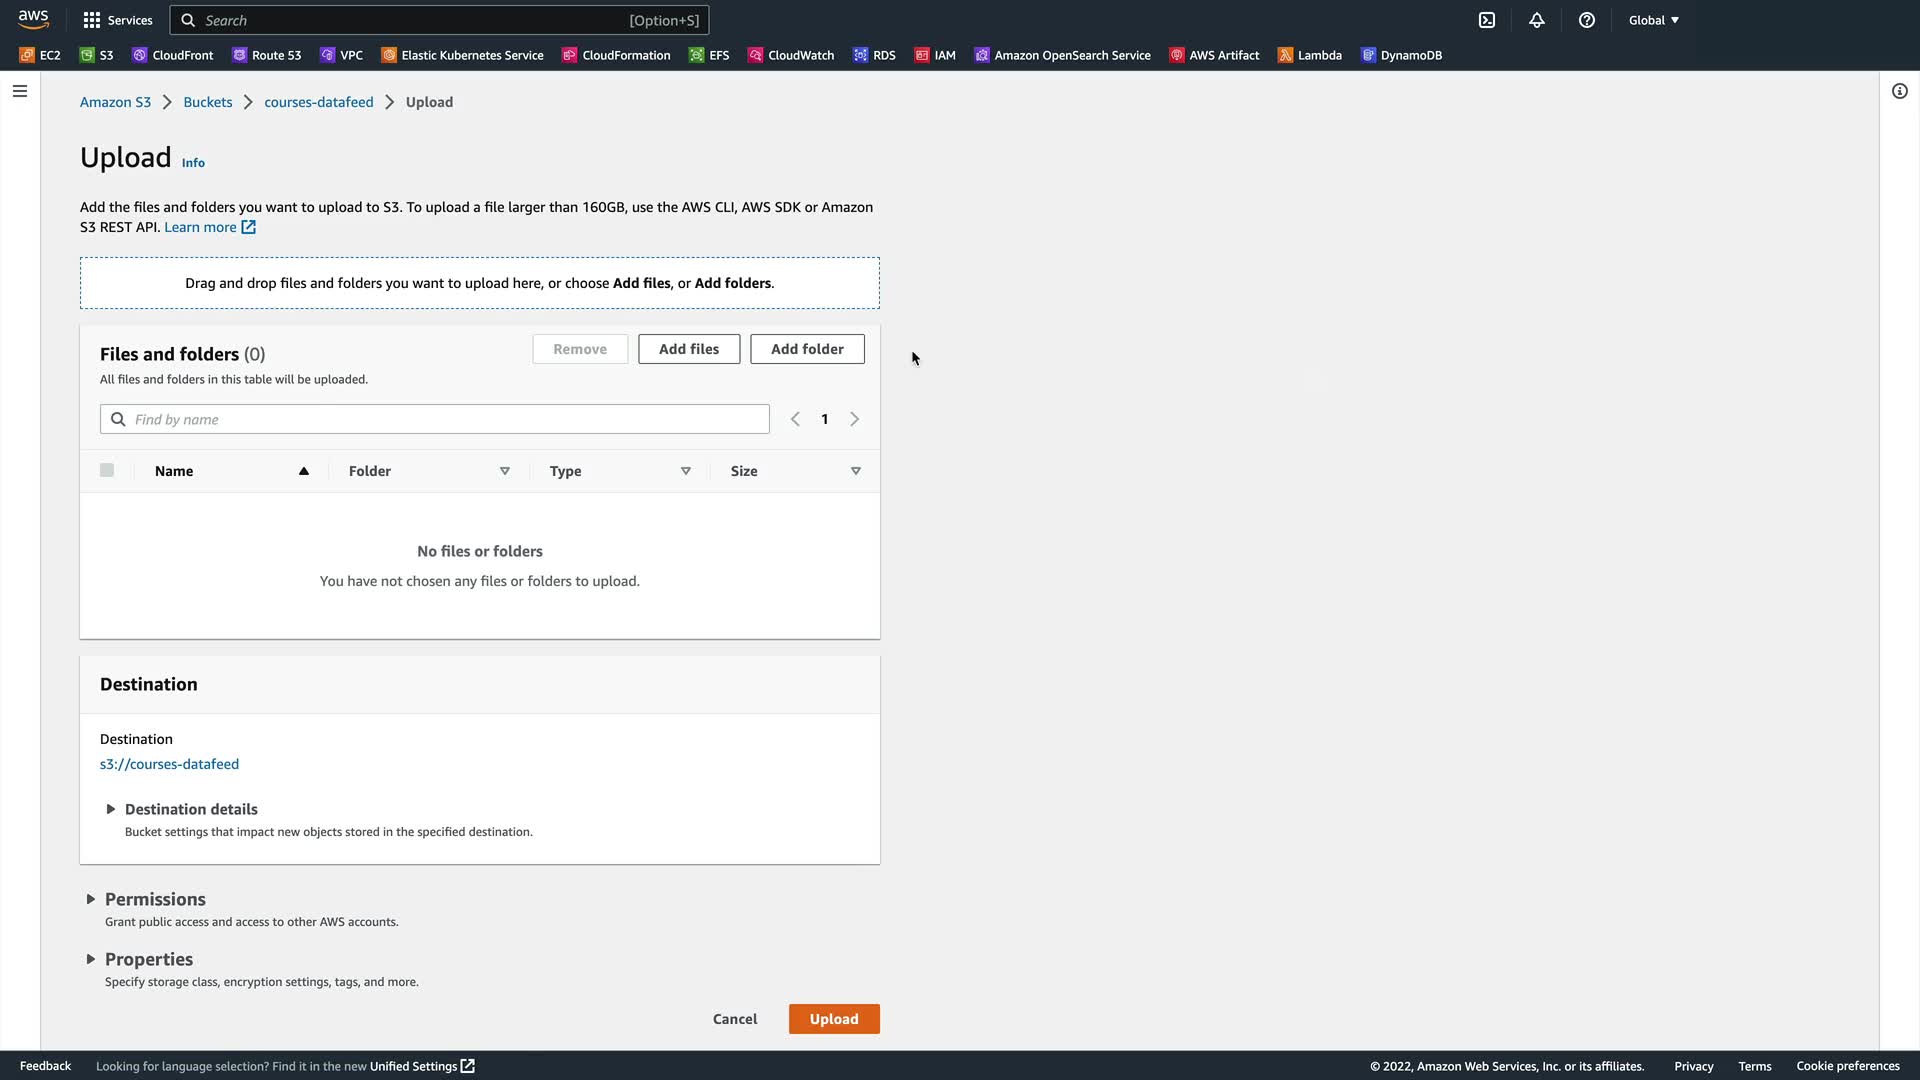
Task: Open the CloudShell terminal icon
Action: tap(1487, 20)
